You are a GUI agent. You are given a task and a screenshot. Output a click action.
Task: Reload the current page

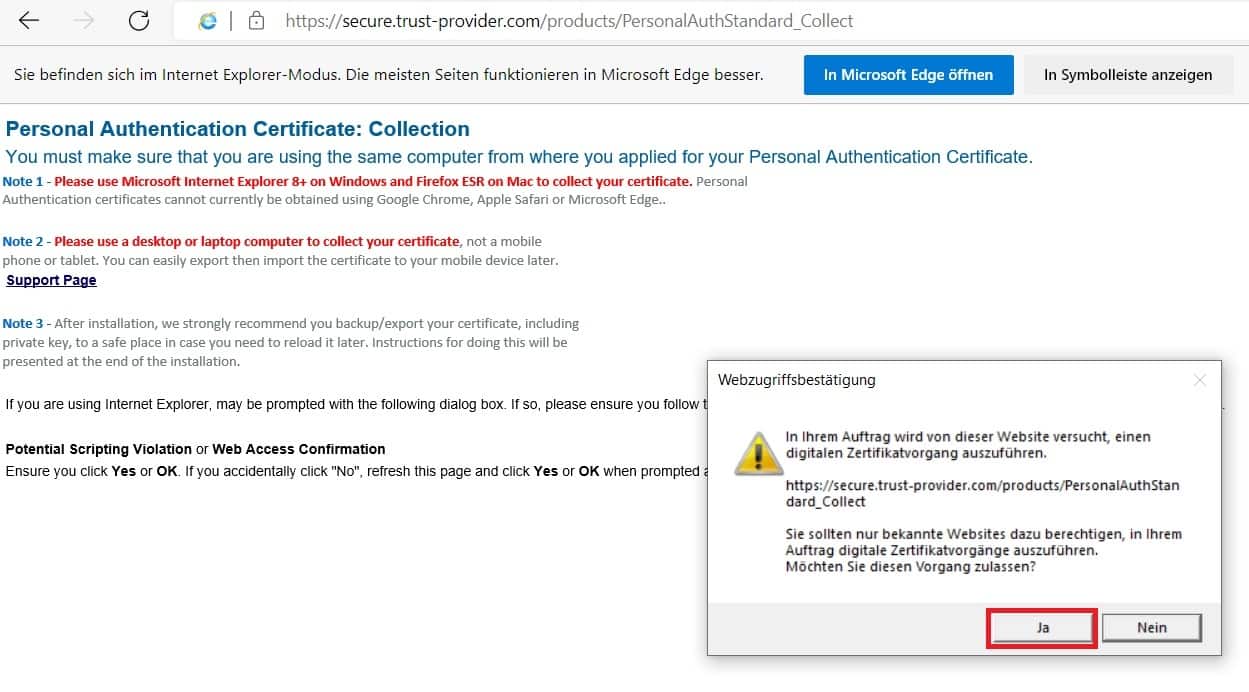pos(139,21)
